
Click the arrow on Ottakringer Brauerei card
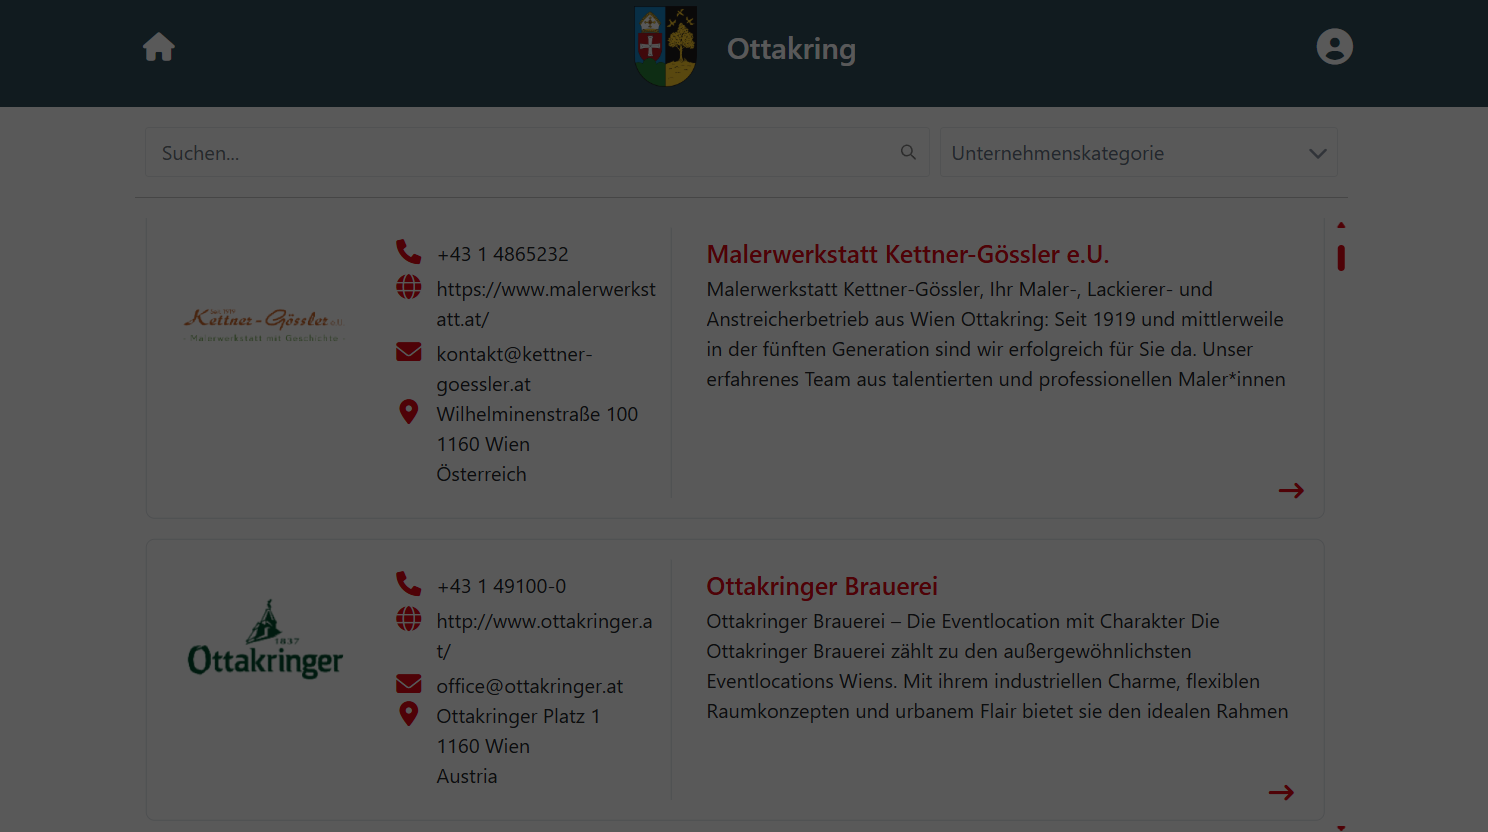point(1281,792)
